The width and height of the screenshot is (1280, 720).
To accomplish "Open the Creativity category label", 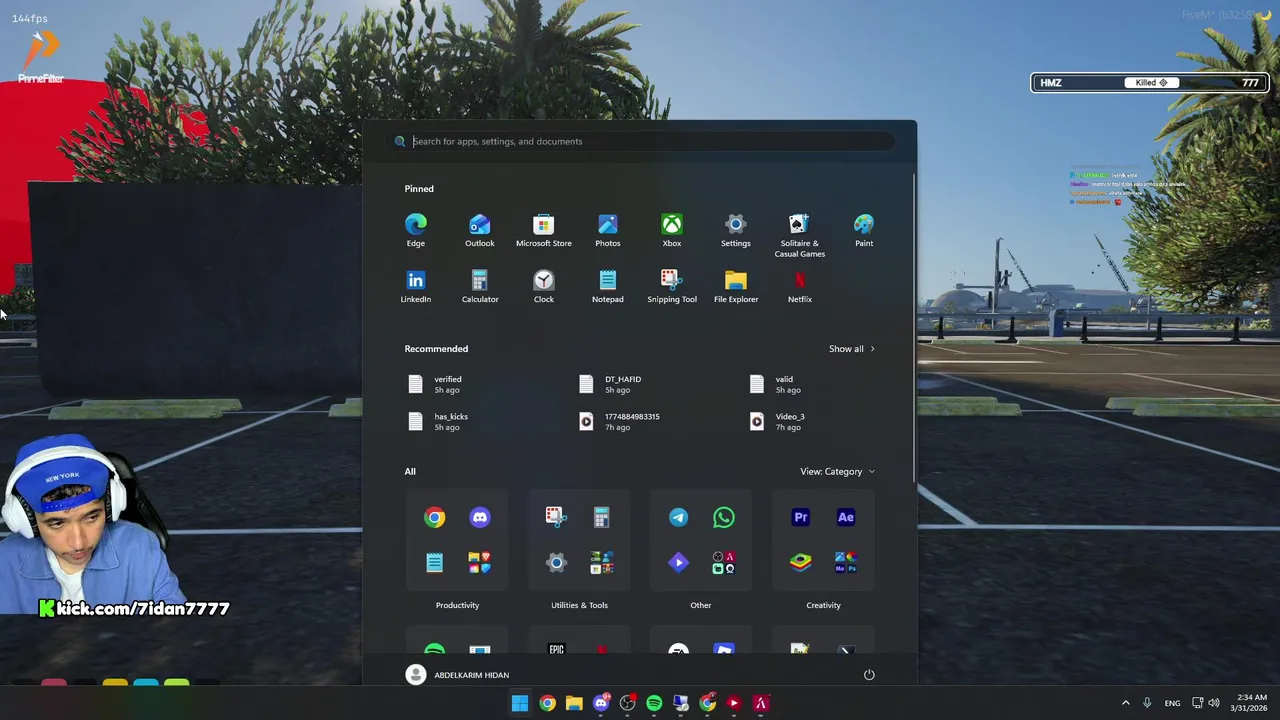I will pos(823,605).
